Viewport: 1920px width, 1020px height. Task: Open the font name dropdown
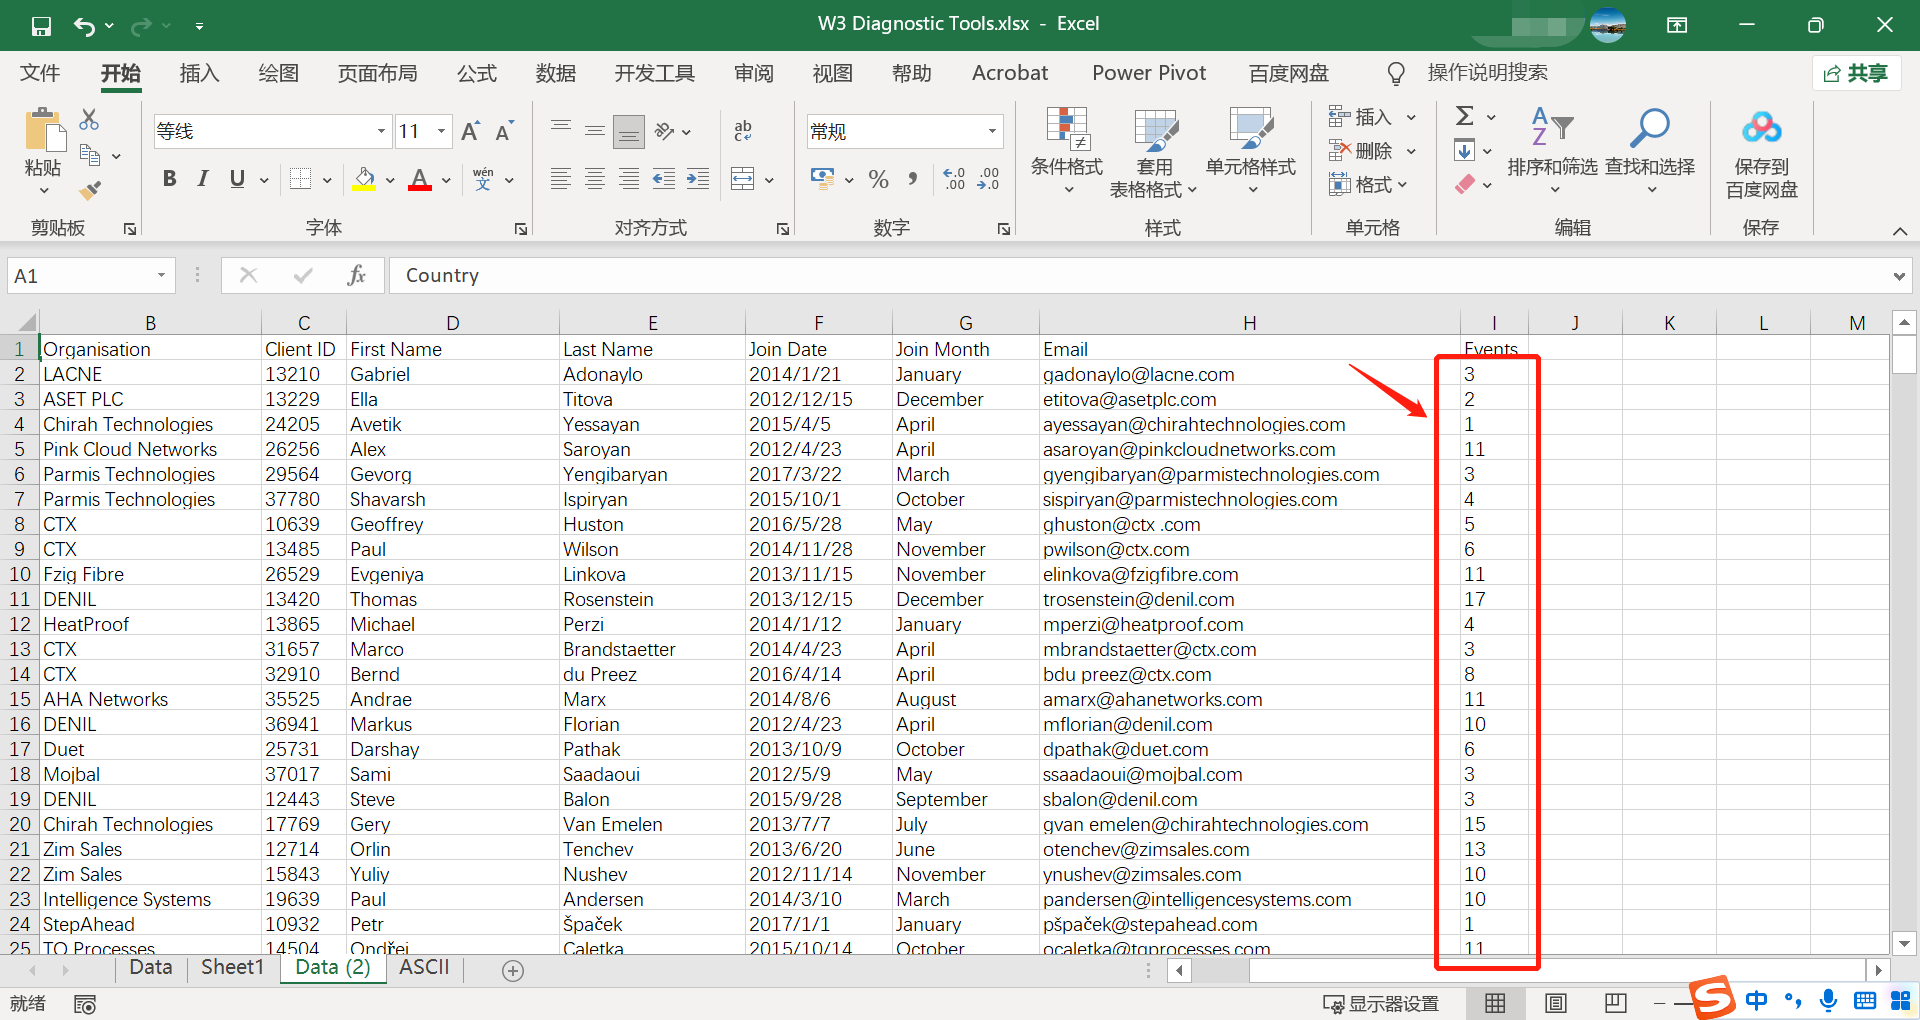381,132
